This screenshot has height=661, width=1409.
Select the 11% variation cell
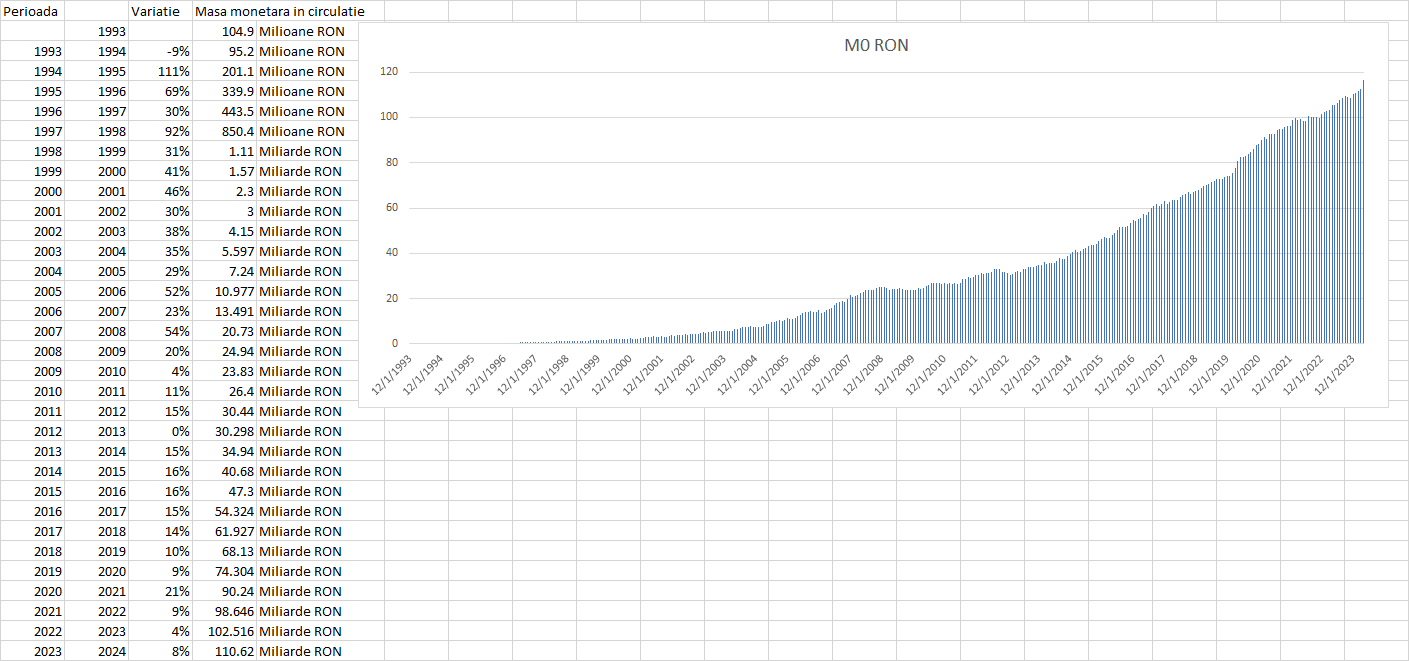(161, 391)
